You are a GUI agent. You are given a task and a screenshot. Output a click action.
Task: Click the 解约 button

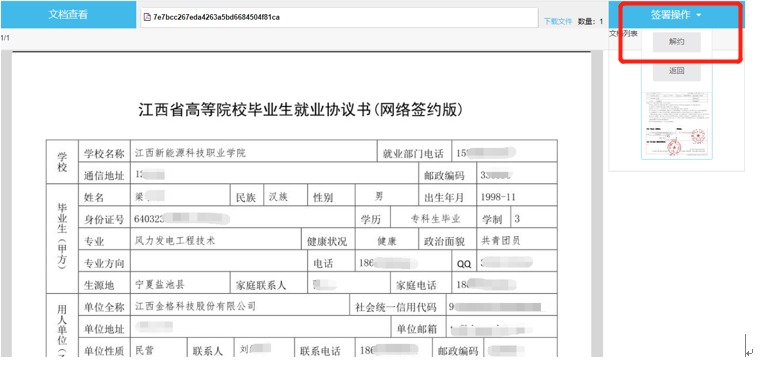pyautogui.click(x=677, y=42)
